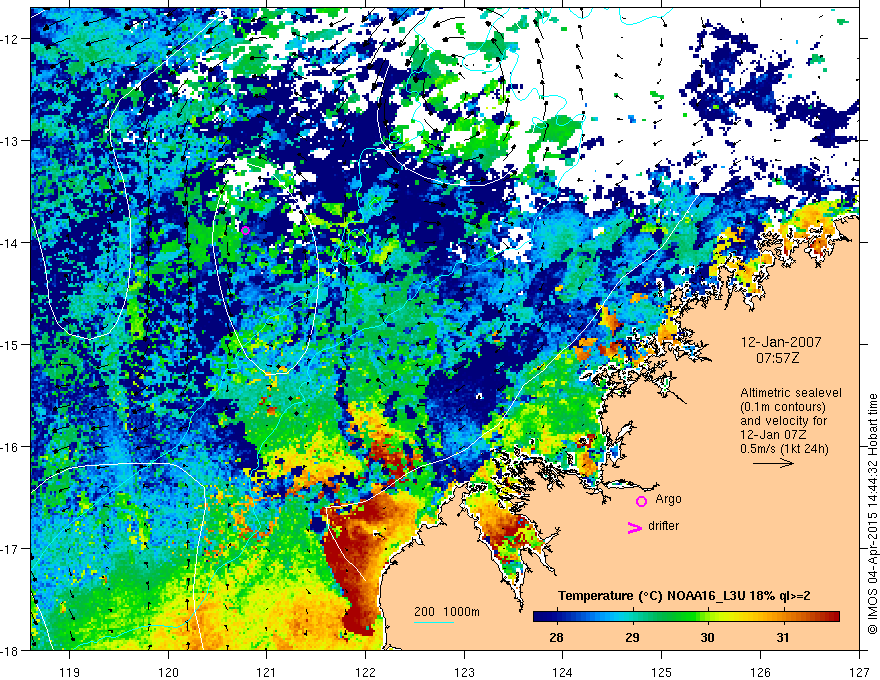Image resolution: width=880 pixels, height=680 pixels.
Task: Click the 'drifter' legend label
Action: (x=663, y=526)
